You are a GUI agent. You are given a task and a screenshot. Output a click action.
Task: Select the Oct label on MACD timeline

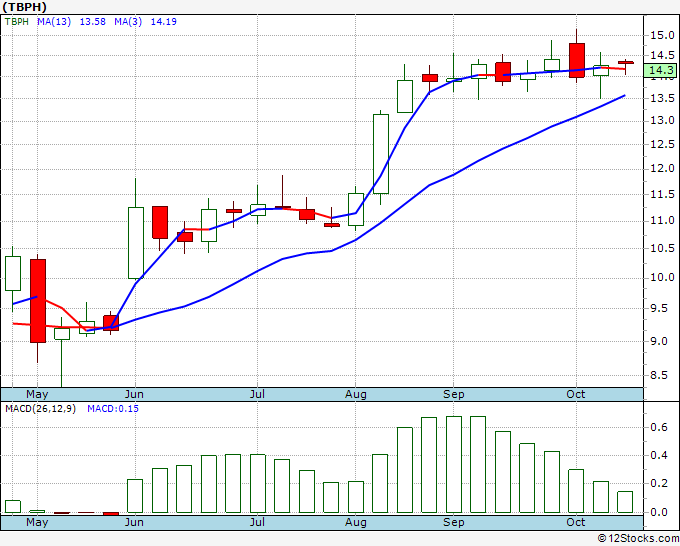tap(575, 522)
